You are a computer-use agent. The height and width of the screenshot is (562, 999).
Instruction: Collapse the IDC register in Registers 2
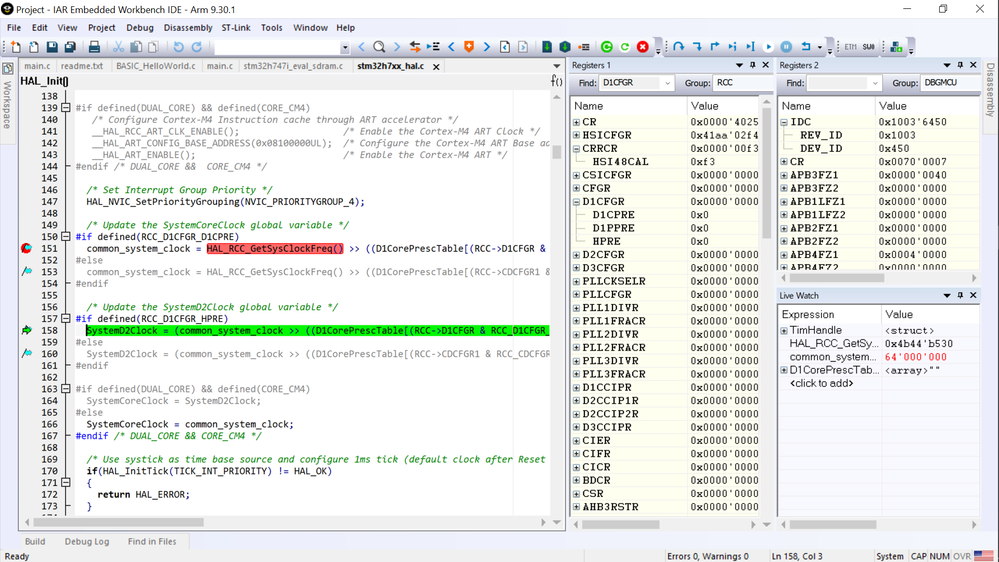coord(784,122)
